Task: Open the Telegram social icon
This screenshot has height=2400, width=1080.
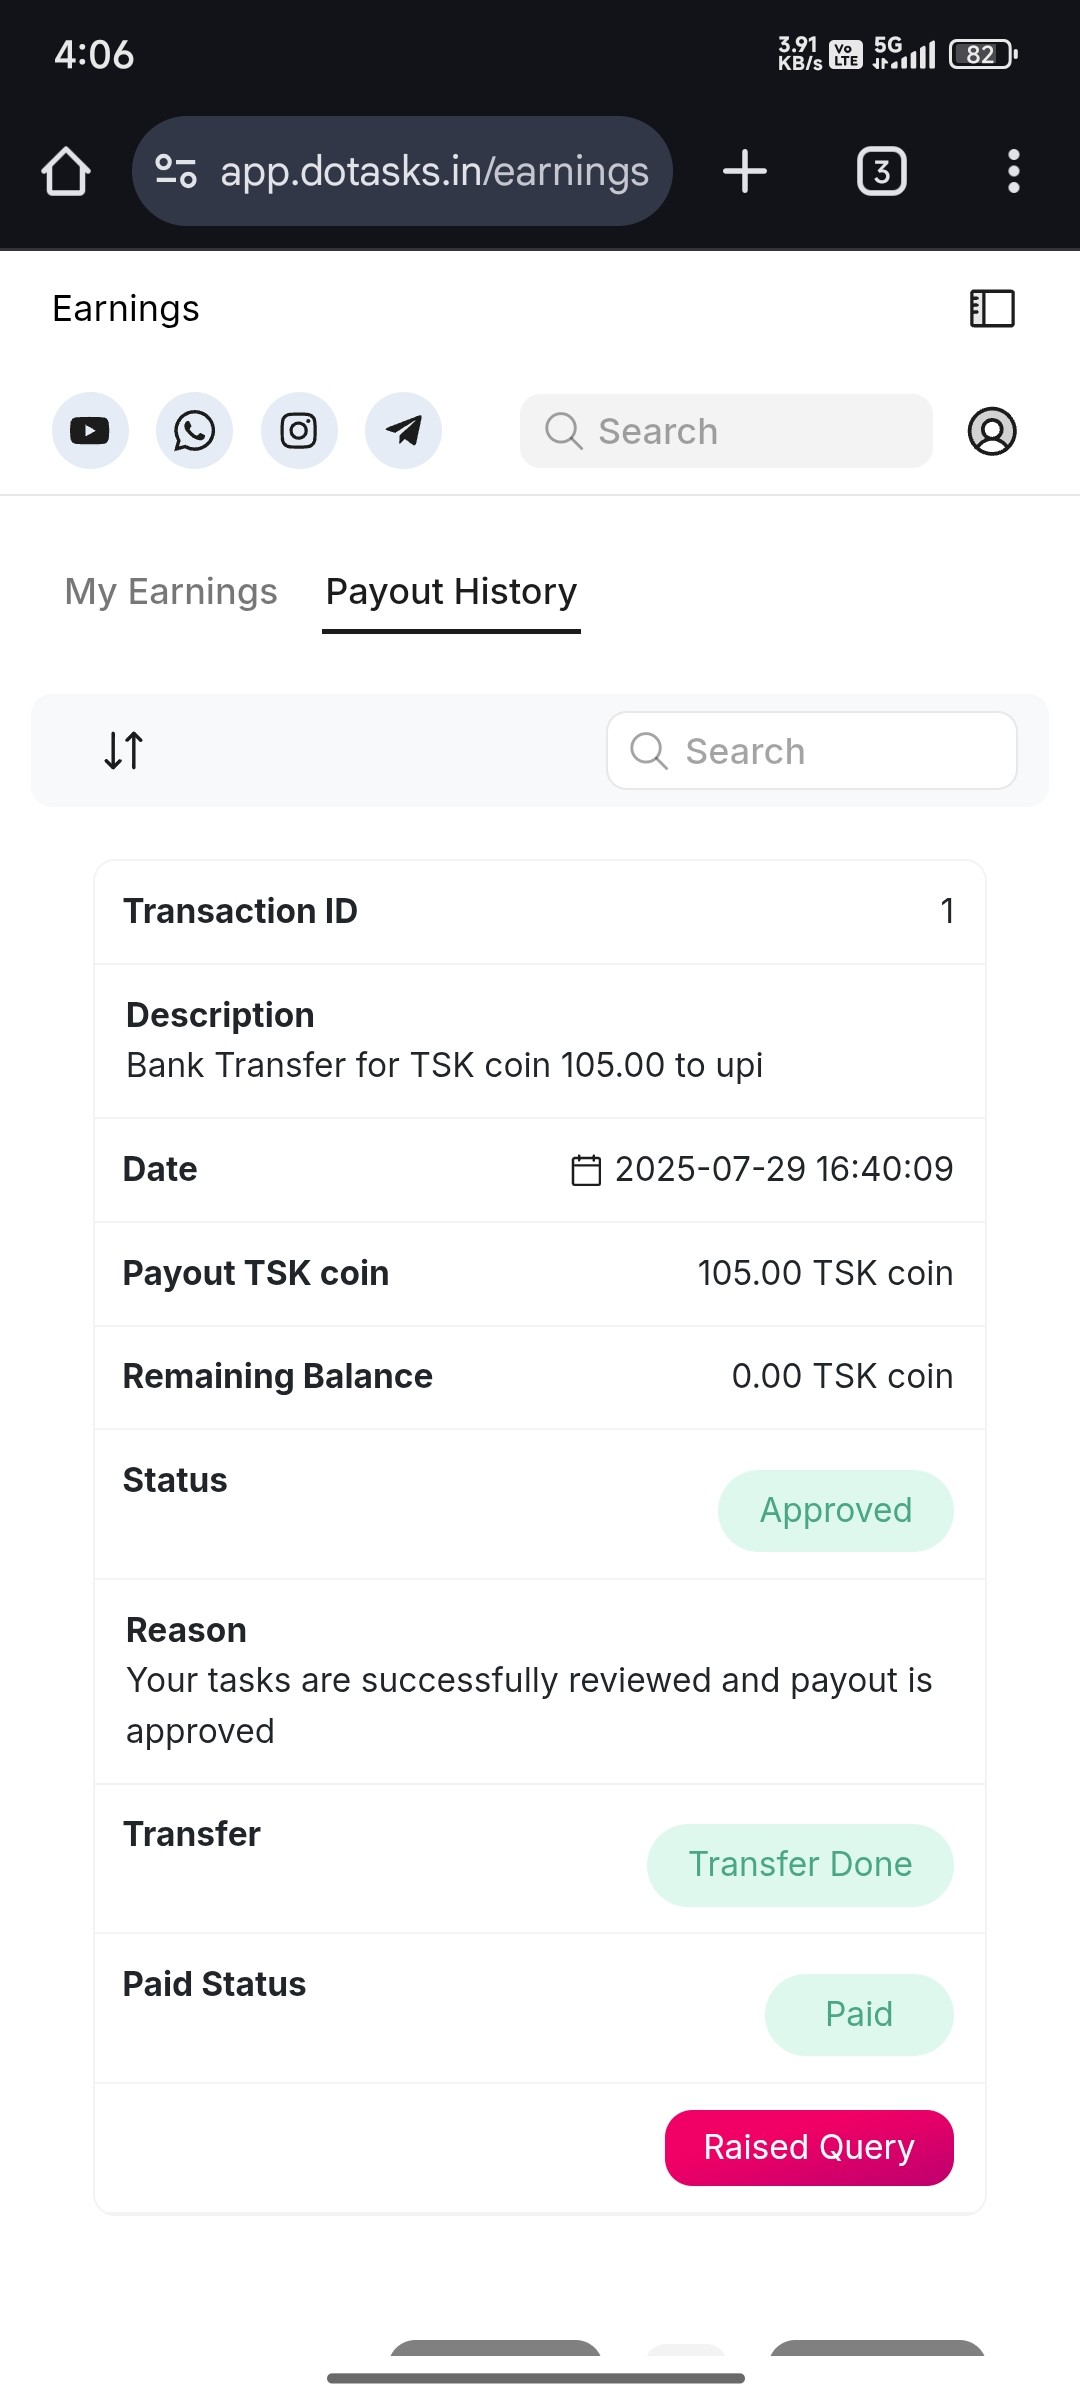Action: (x=403, y=431)
